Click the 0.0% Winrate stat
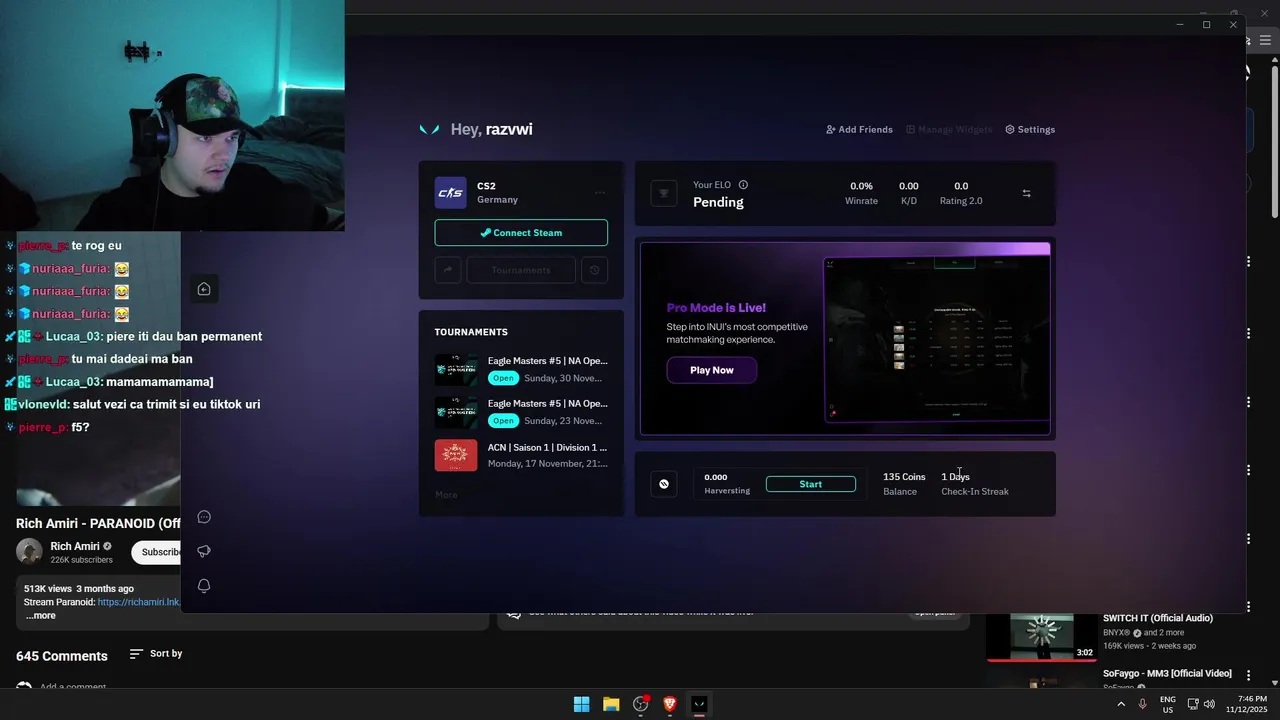The height and width of the screenshot is (720, 1280). 861,193
